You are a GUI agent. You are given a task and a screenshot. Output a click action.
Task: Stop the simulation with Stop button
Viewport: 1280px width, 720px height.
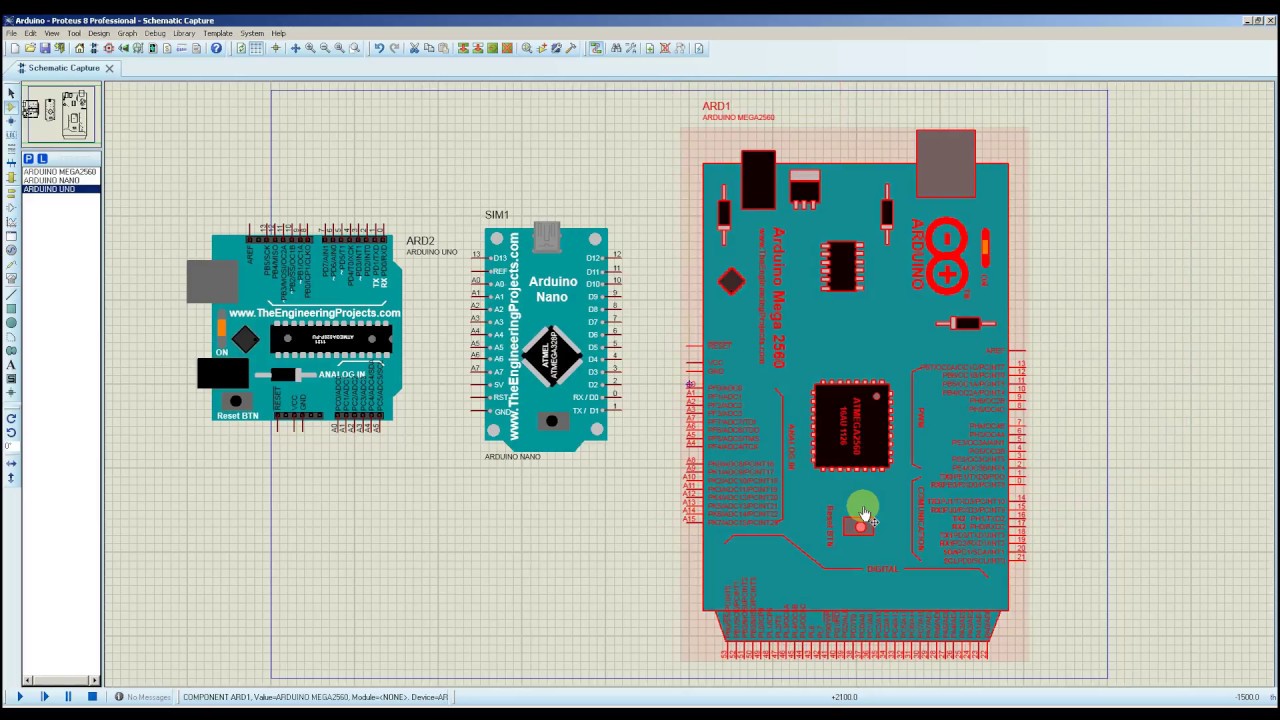click(x=92, y=697)
